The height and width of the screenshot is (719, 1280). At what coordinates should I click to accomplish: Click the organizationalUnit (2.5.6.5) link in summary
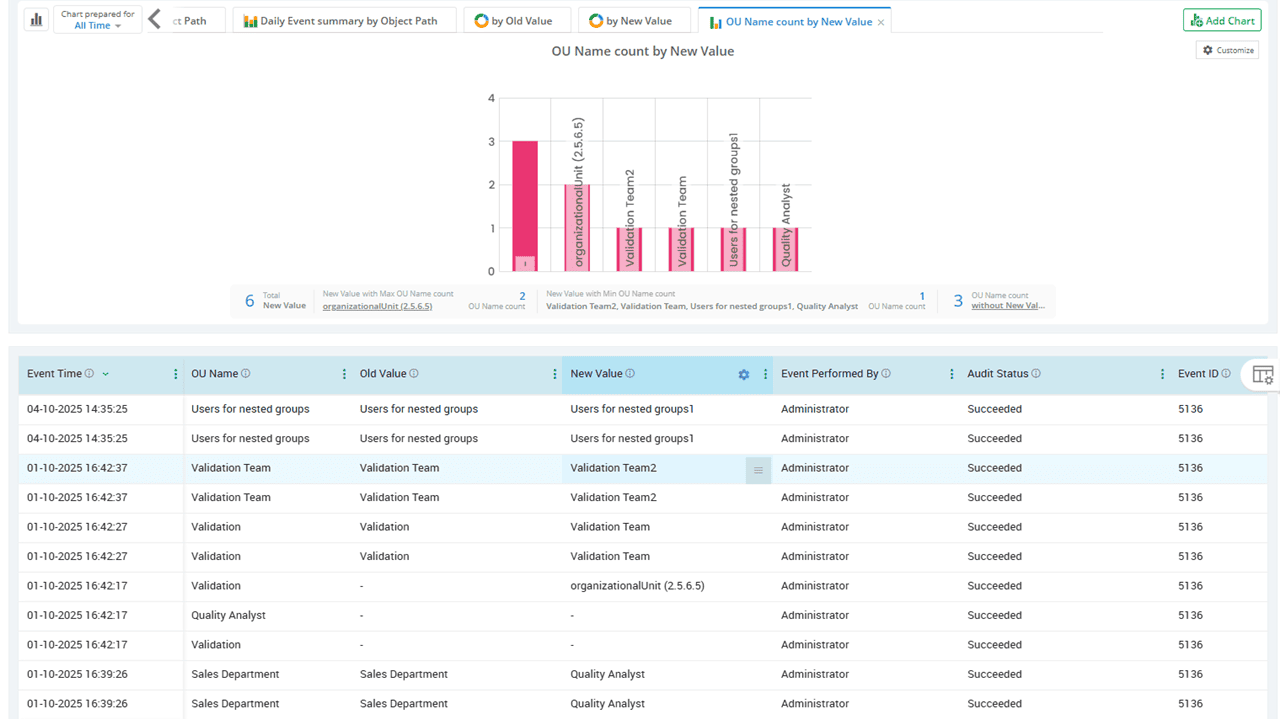(x=377, y=306)
